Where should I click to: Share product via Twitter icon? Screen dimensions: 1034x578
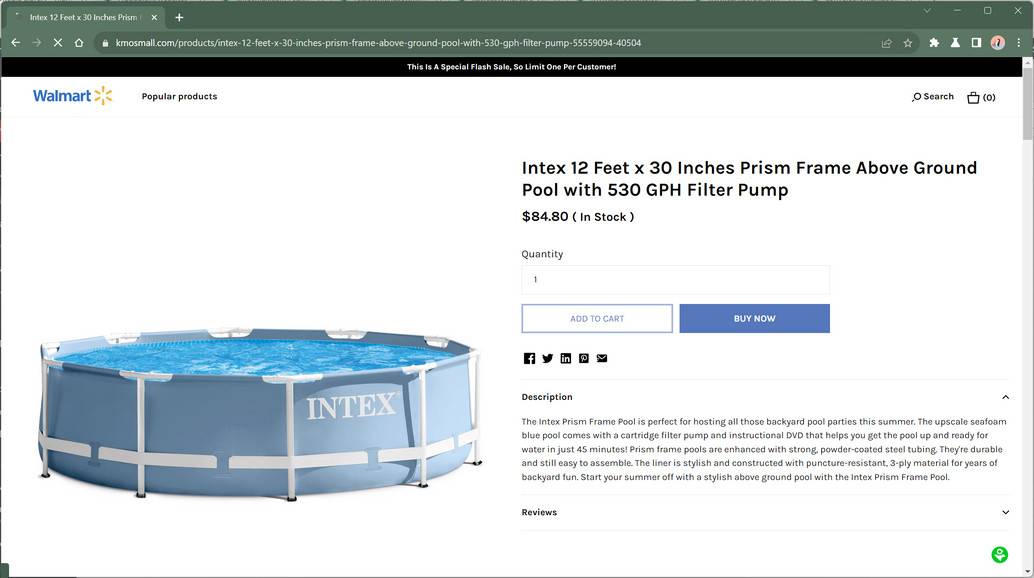point(547,359)
